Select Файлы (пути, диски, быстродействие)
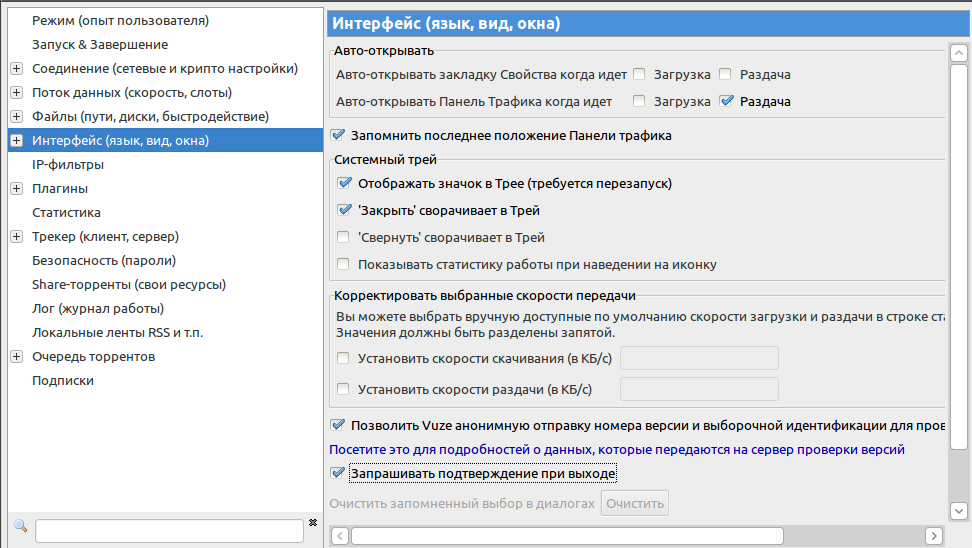The height and width of the screenshot is (548, 972). [x=151, y=117]
